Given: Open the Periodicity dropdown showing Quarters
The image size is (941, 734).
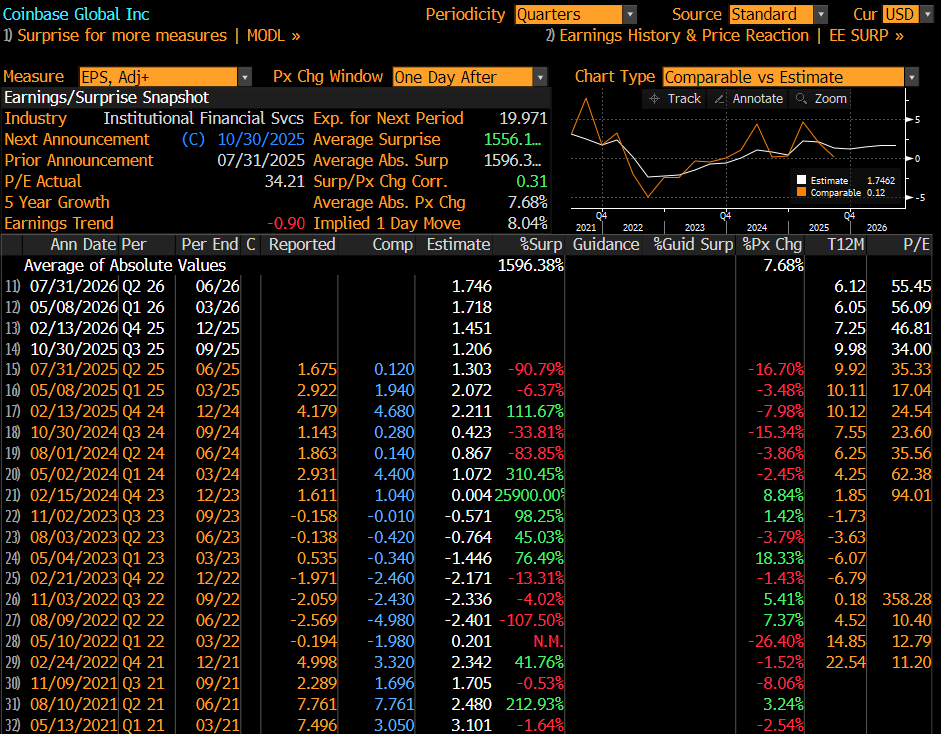Looking at the screenshot, I should (x=629, y=14).
